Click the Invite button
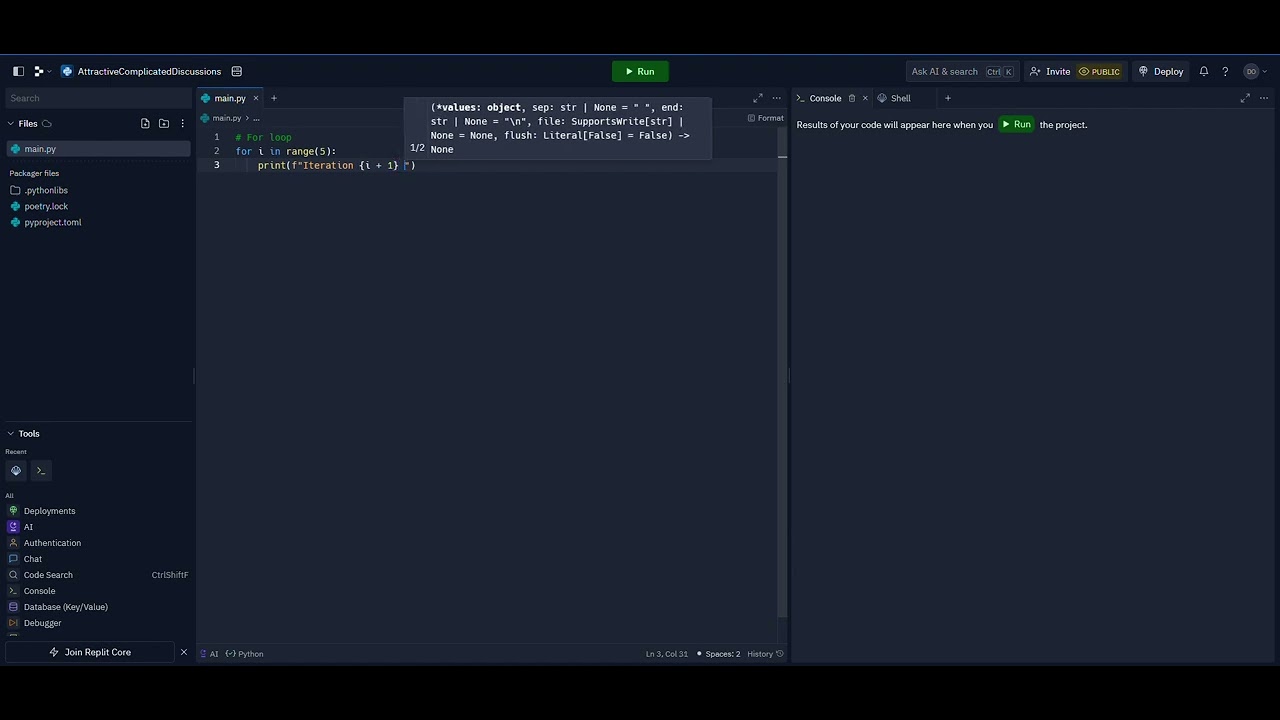The image size is (1280, 720). click(x=1049, y=71)
